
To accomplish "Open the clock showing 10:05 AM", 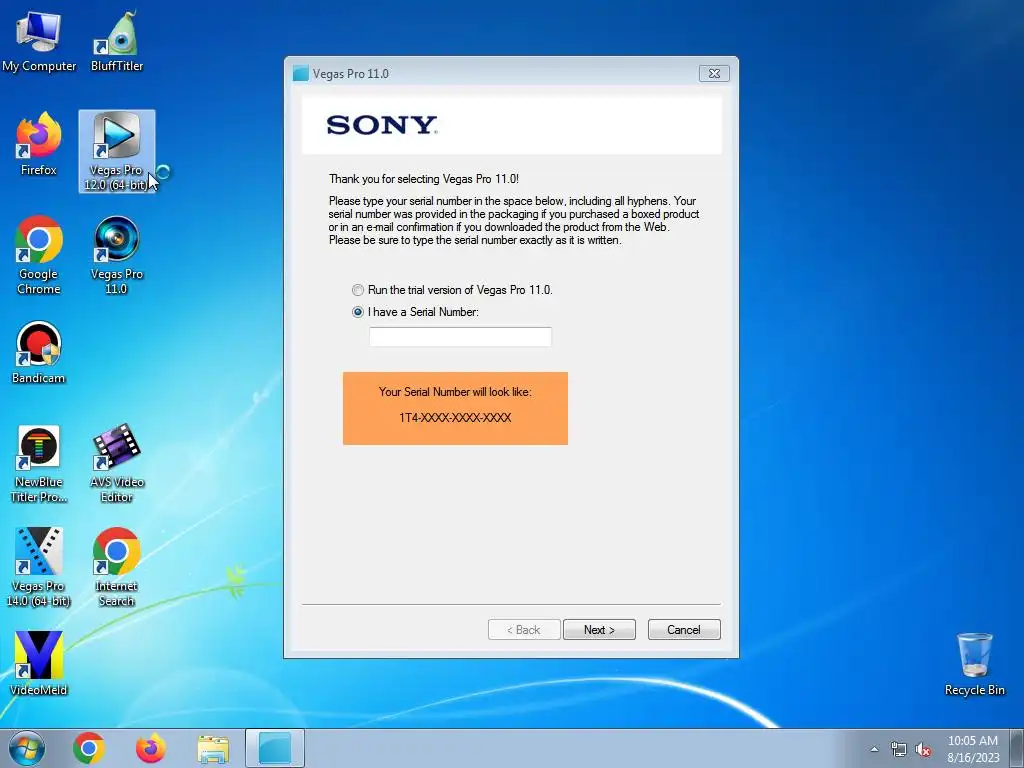I will coord(973,749).
